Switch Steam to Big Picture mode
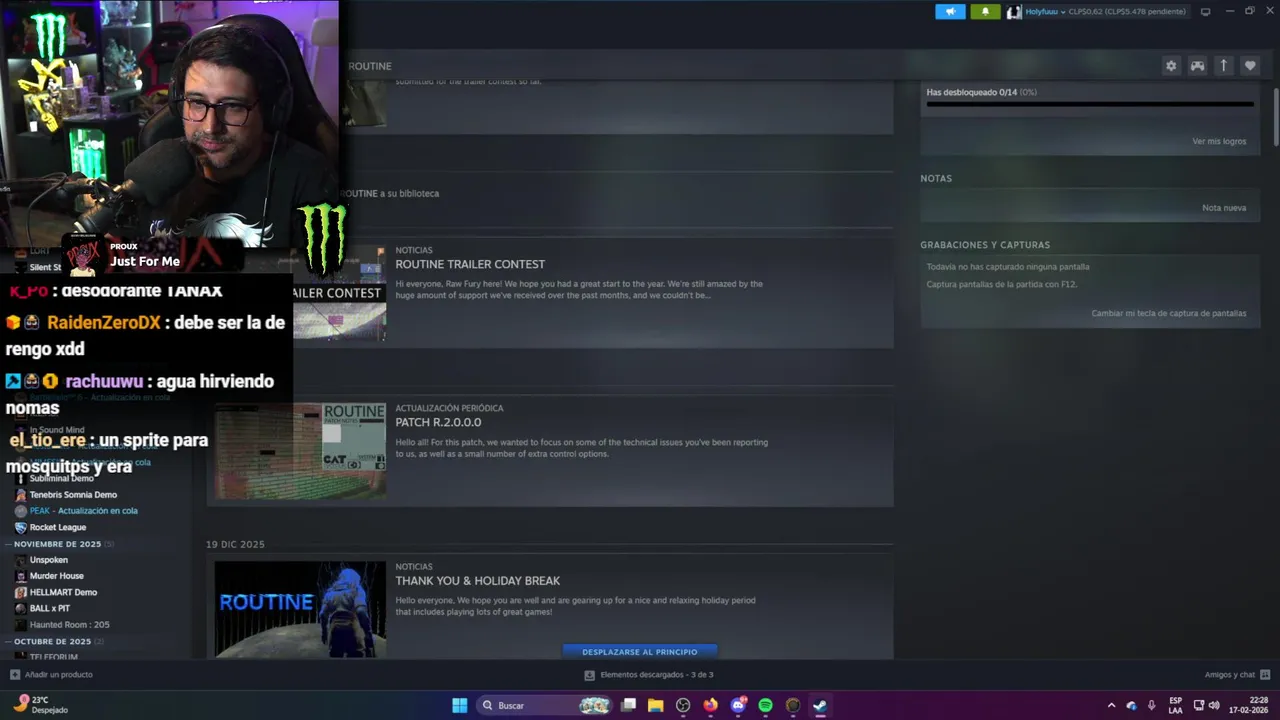 coord(1205,12)
